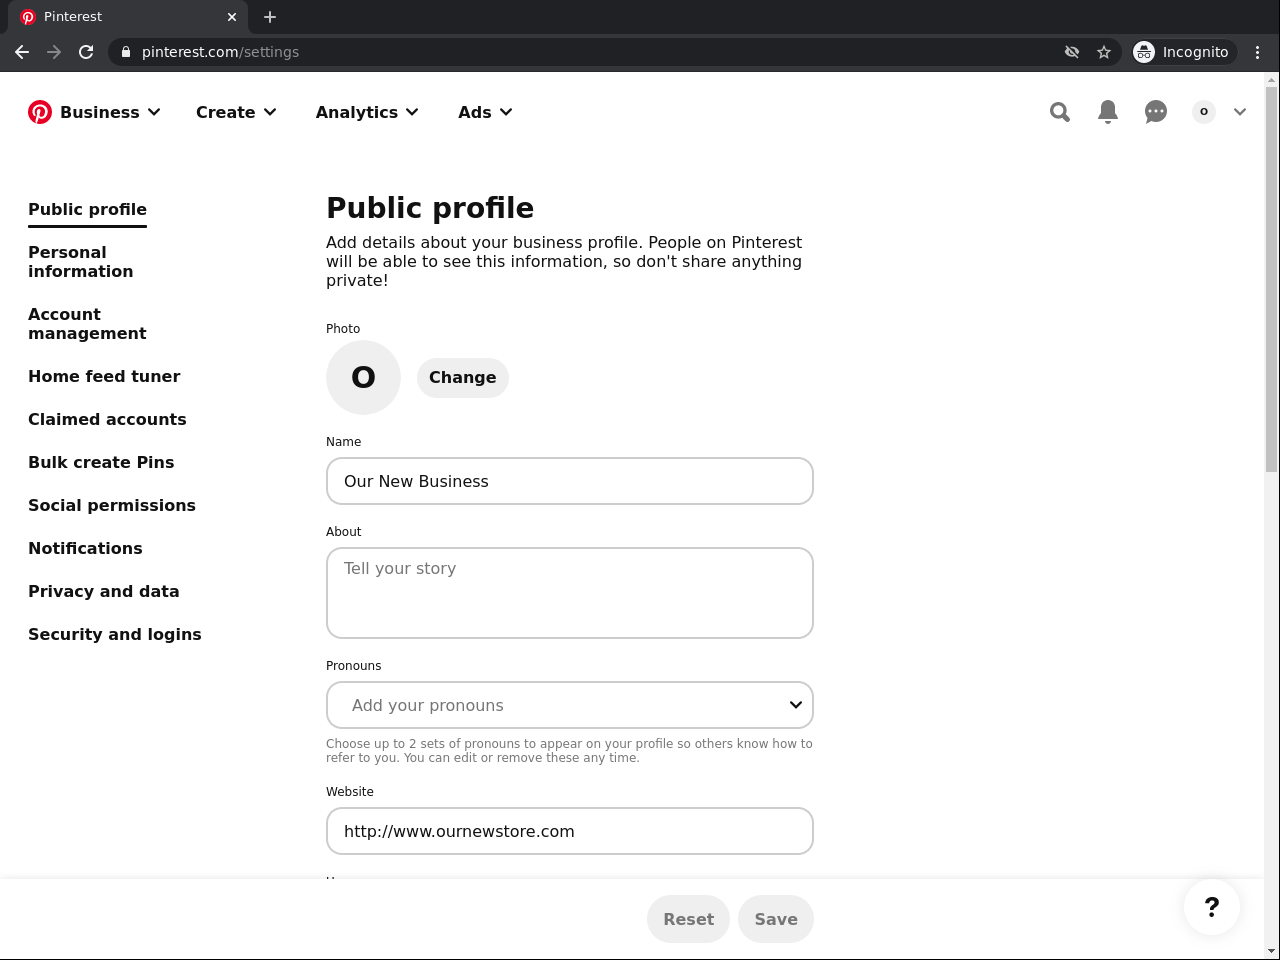Click the Pinterest logo icon
The image size is (1280, 960).
click(x=40, y=112)
